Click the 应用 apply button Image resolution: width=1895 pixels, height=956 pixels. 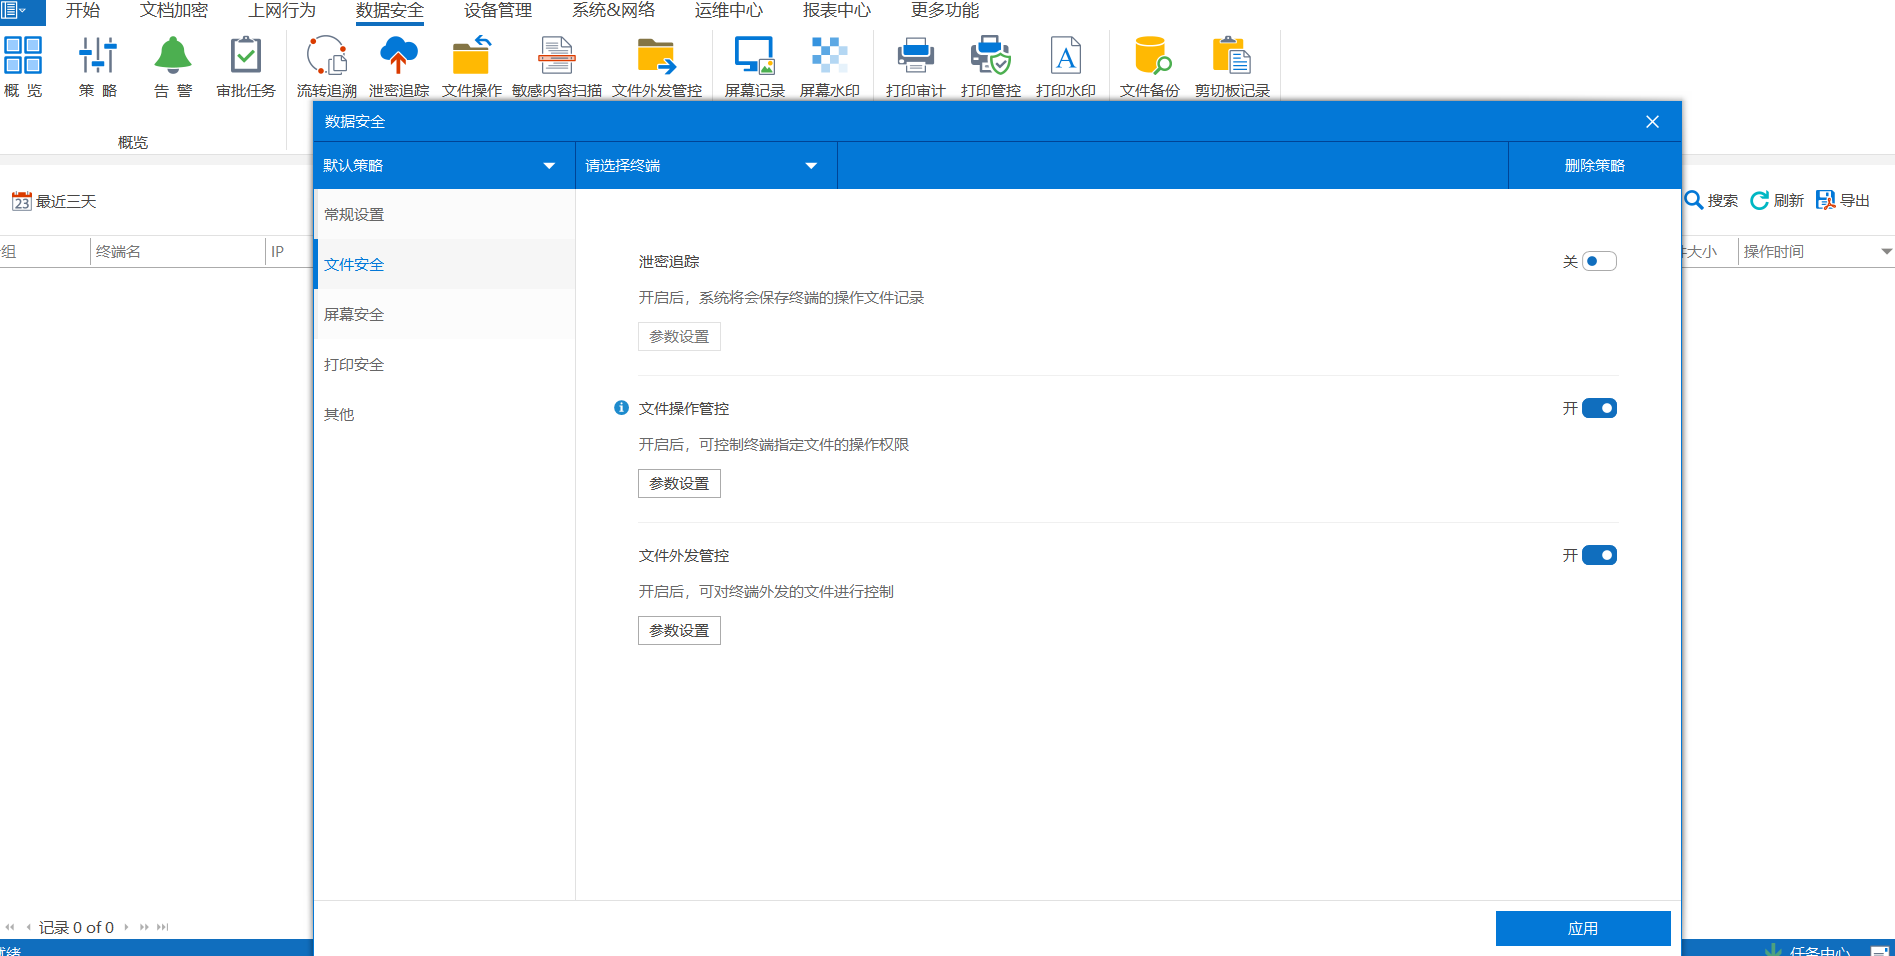1582,928
